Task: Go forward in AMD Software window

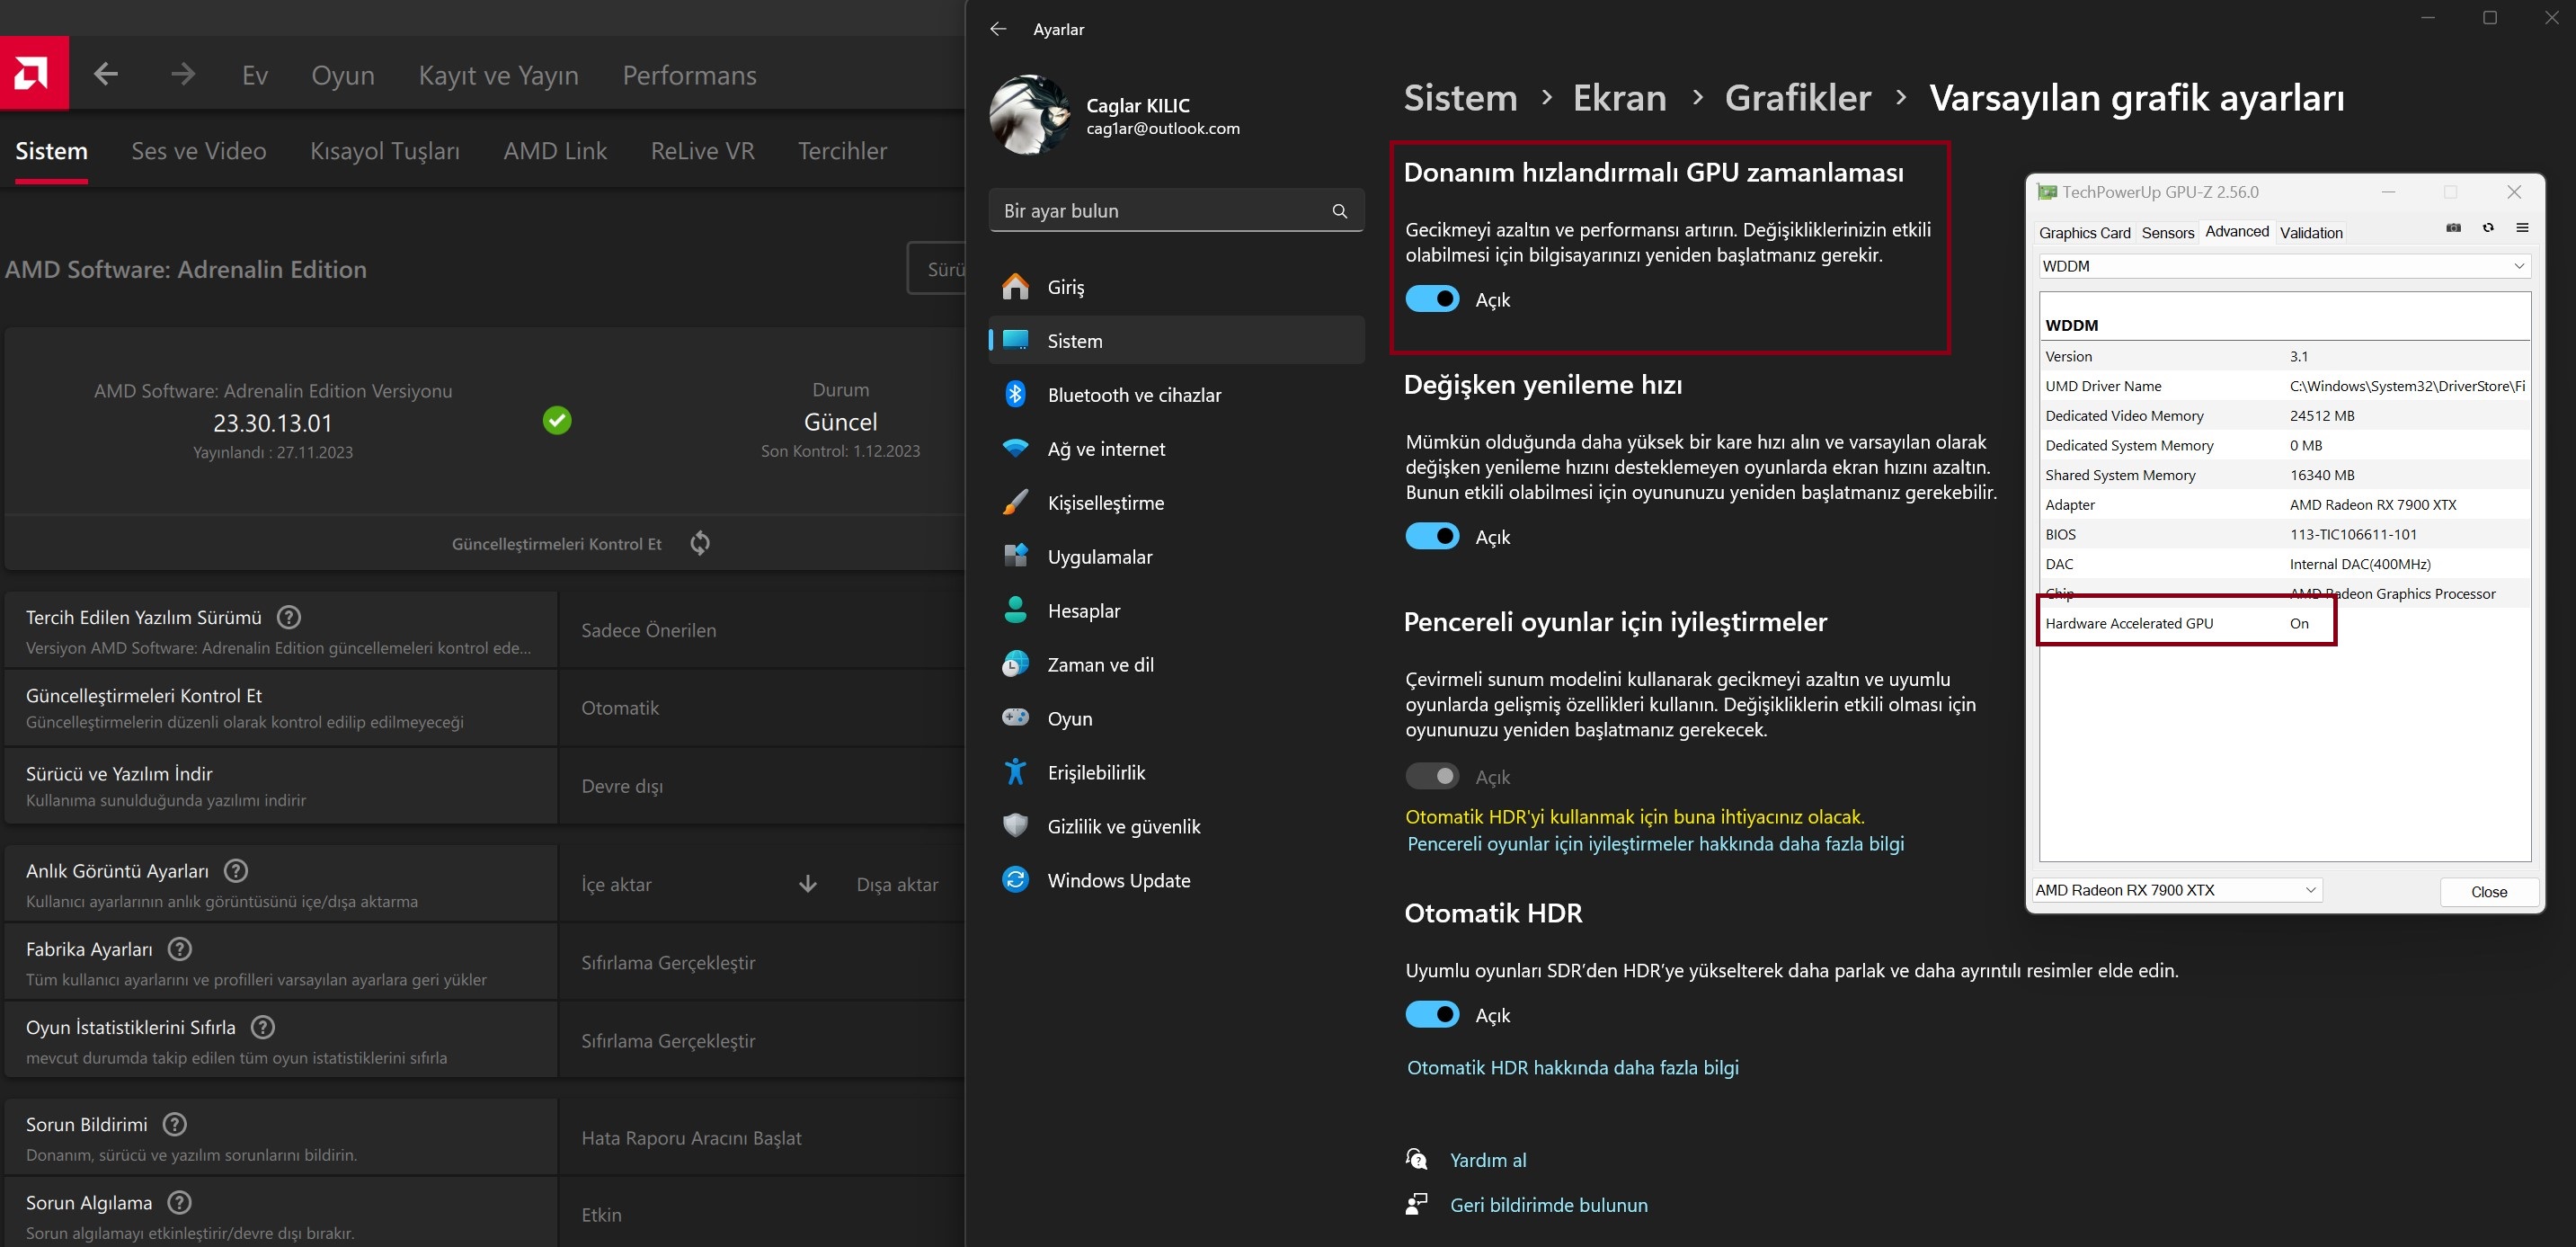Action: click(182, 74)
